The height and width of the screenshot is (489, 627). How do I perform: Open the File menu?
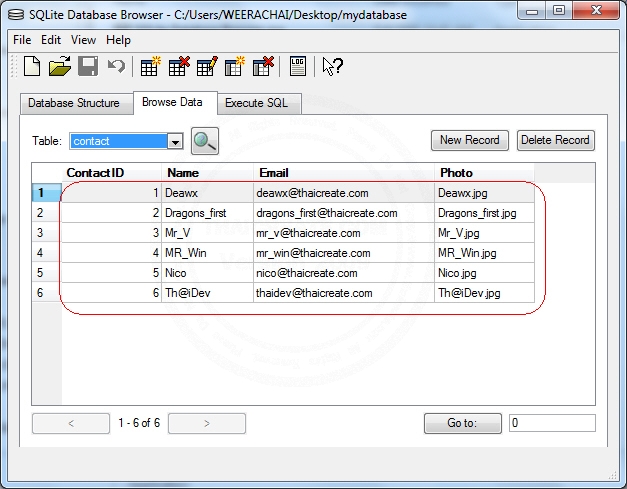22,40
